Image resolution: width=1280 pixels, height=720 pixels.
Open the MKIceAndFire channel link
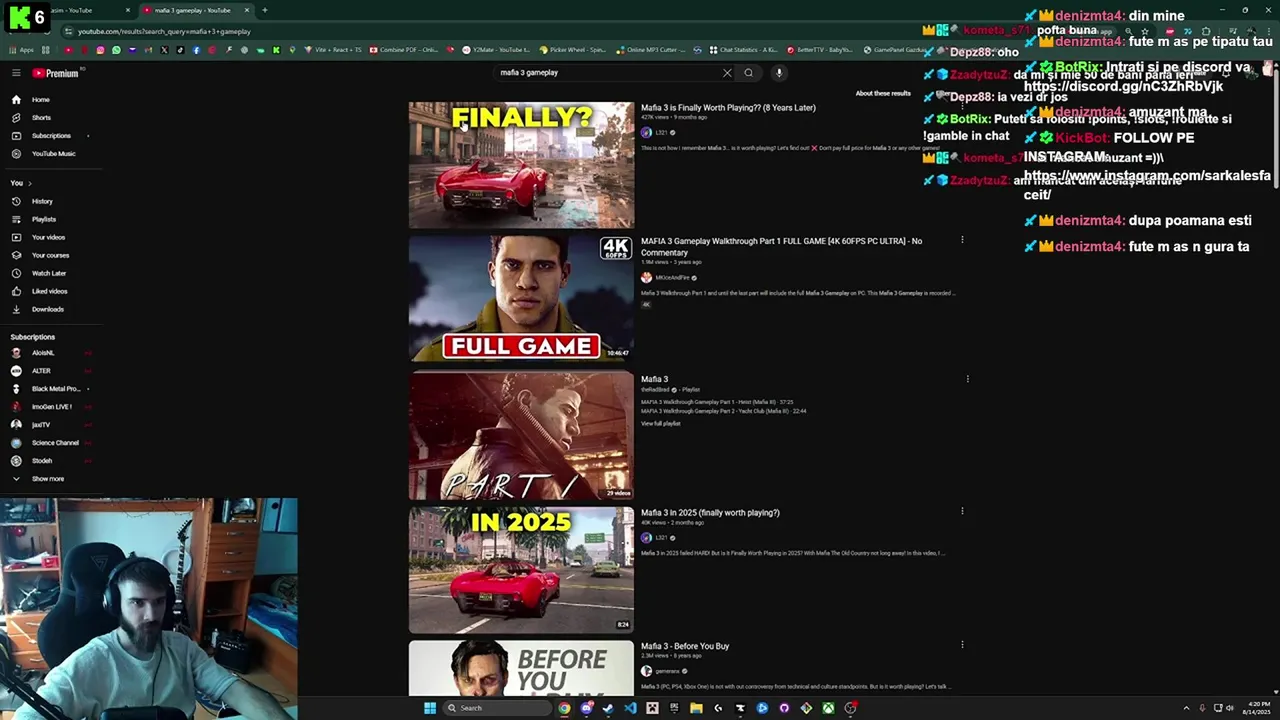click(x=671, y=278)
